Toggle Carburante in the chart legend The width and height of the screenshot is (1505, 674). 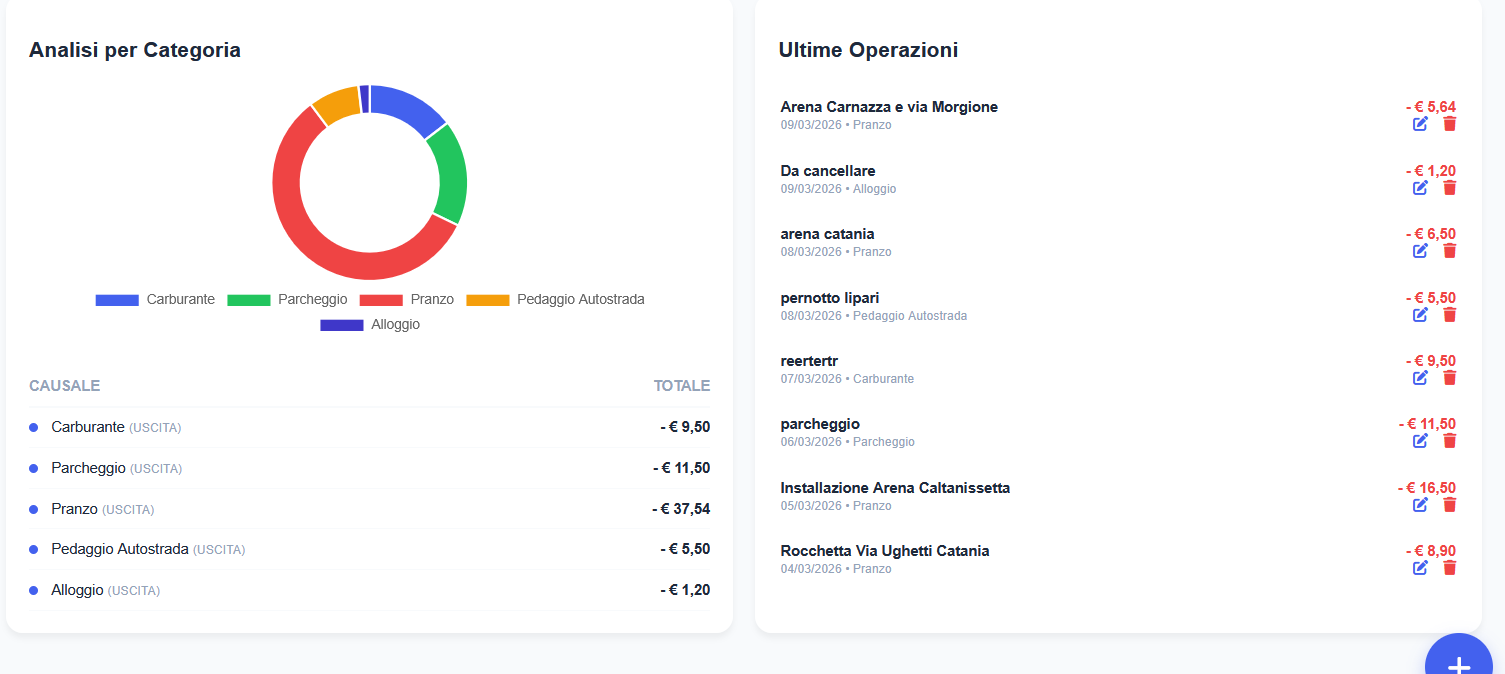pyautogui.click(x=155, y=300)
